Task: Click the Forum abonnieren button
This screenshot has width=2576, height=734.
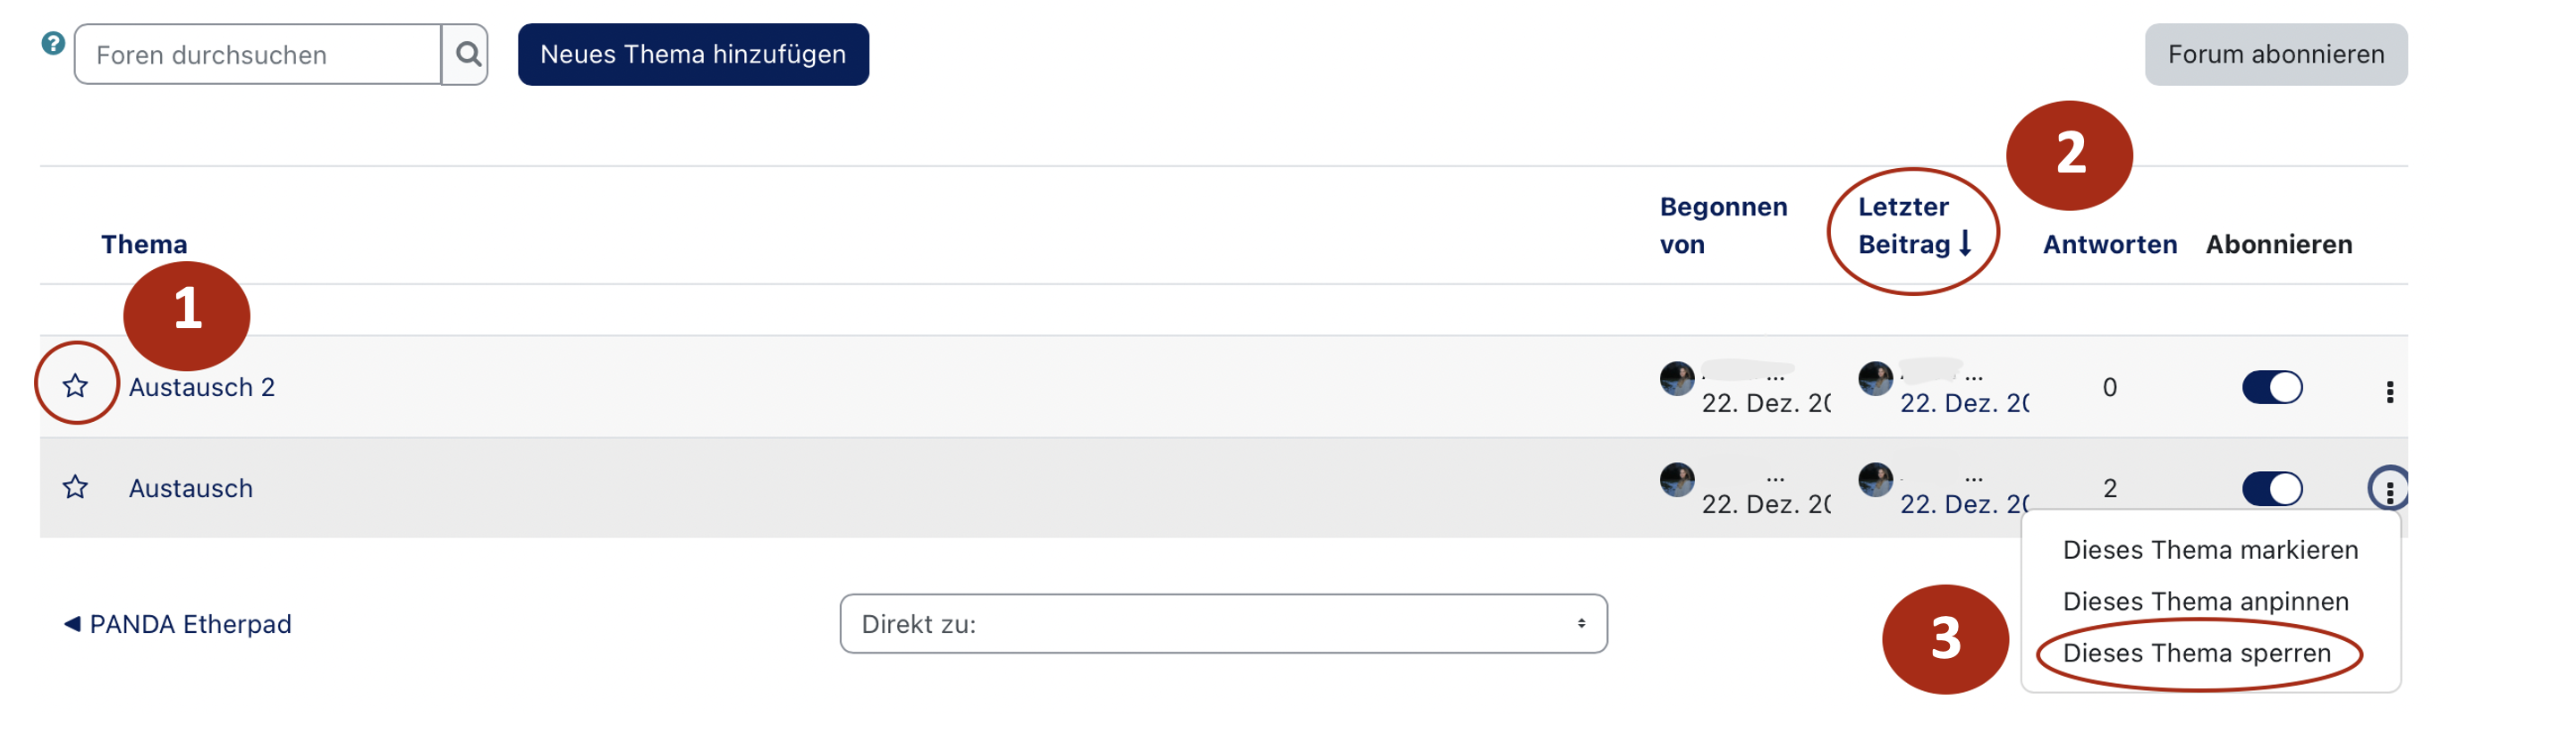Action: click(x=2275, y=54)
